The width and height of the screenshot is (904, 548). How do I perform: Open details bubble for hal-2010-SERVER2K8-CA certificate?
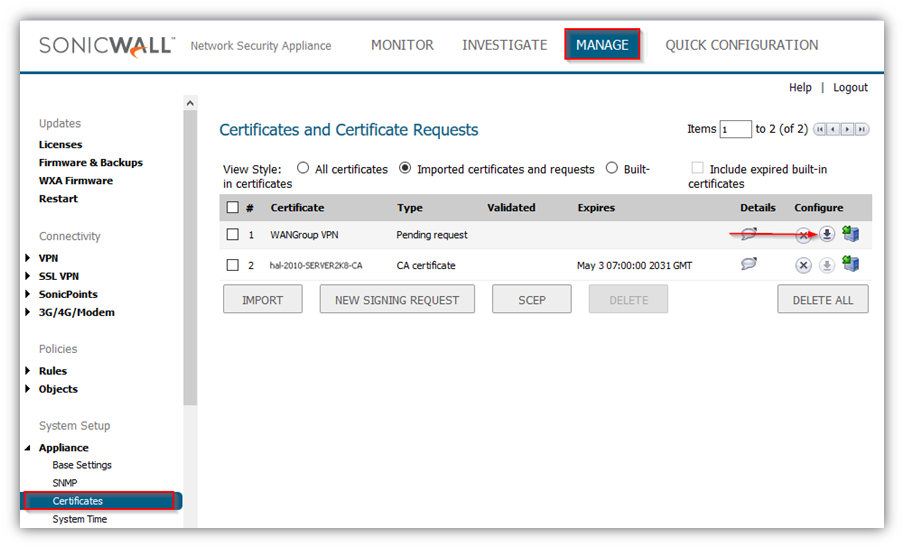(749, 265)
